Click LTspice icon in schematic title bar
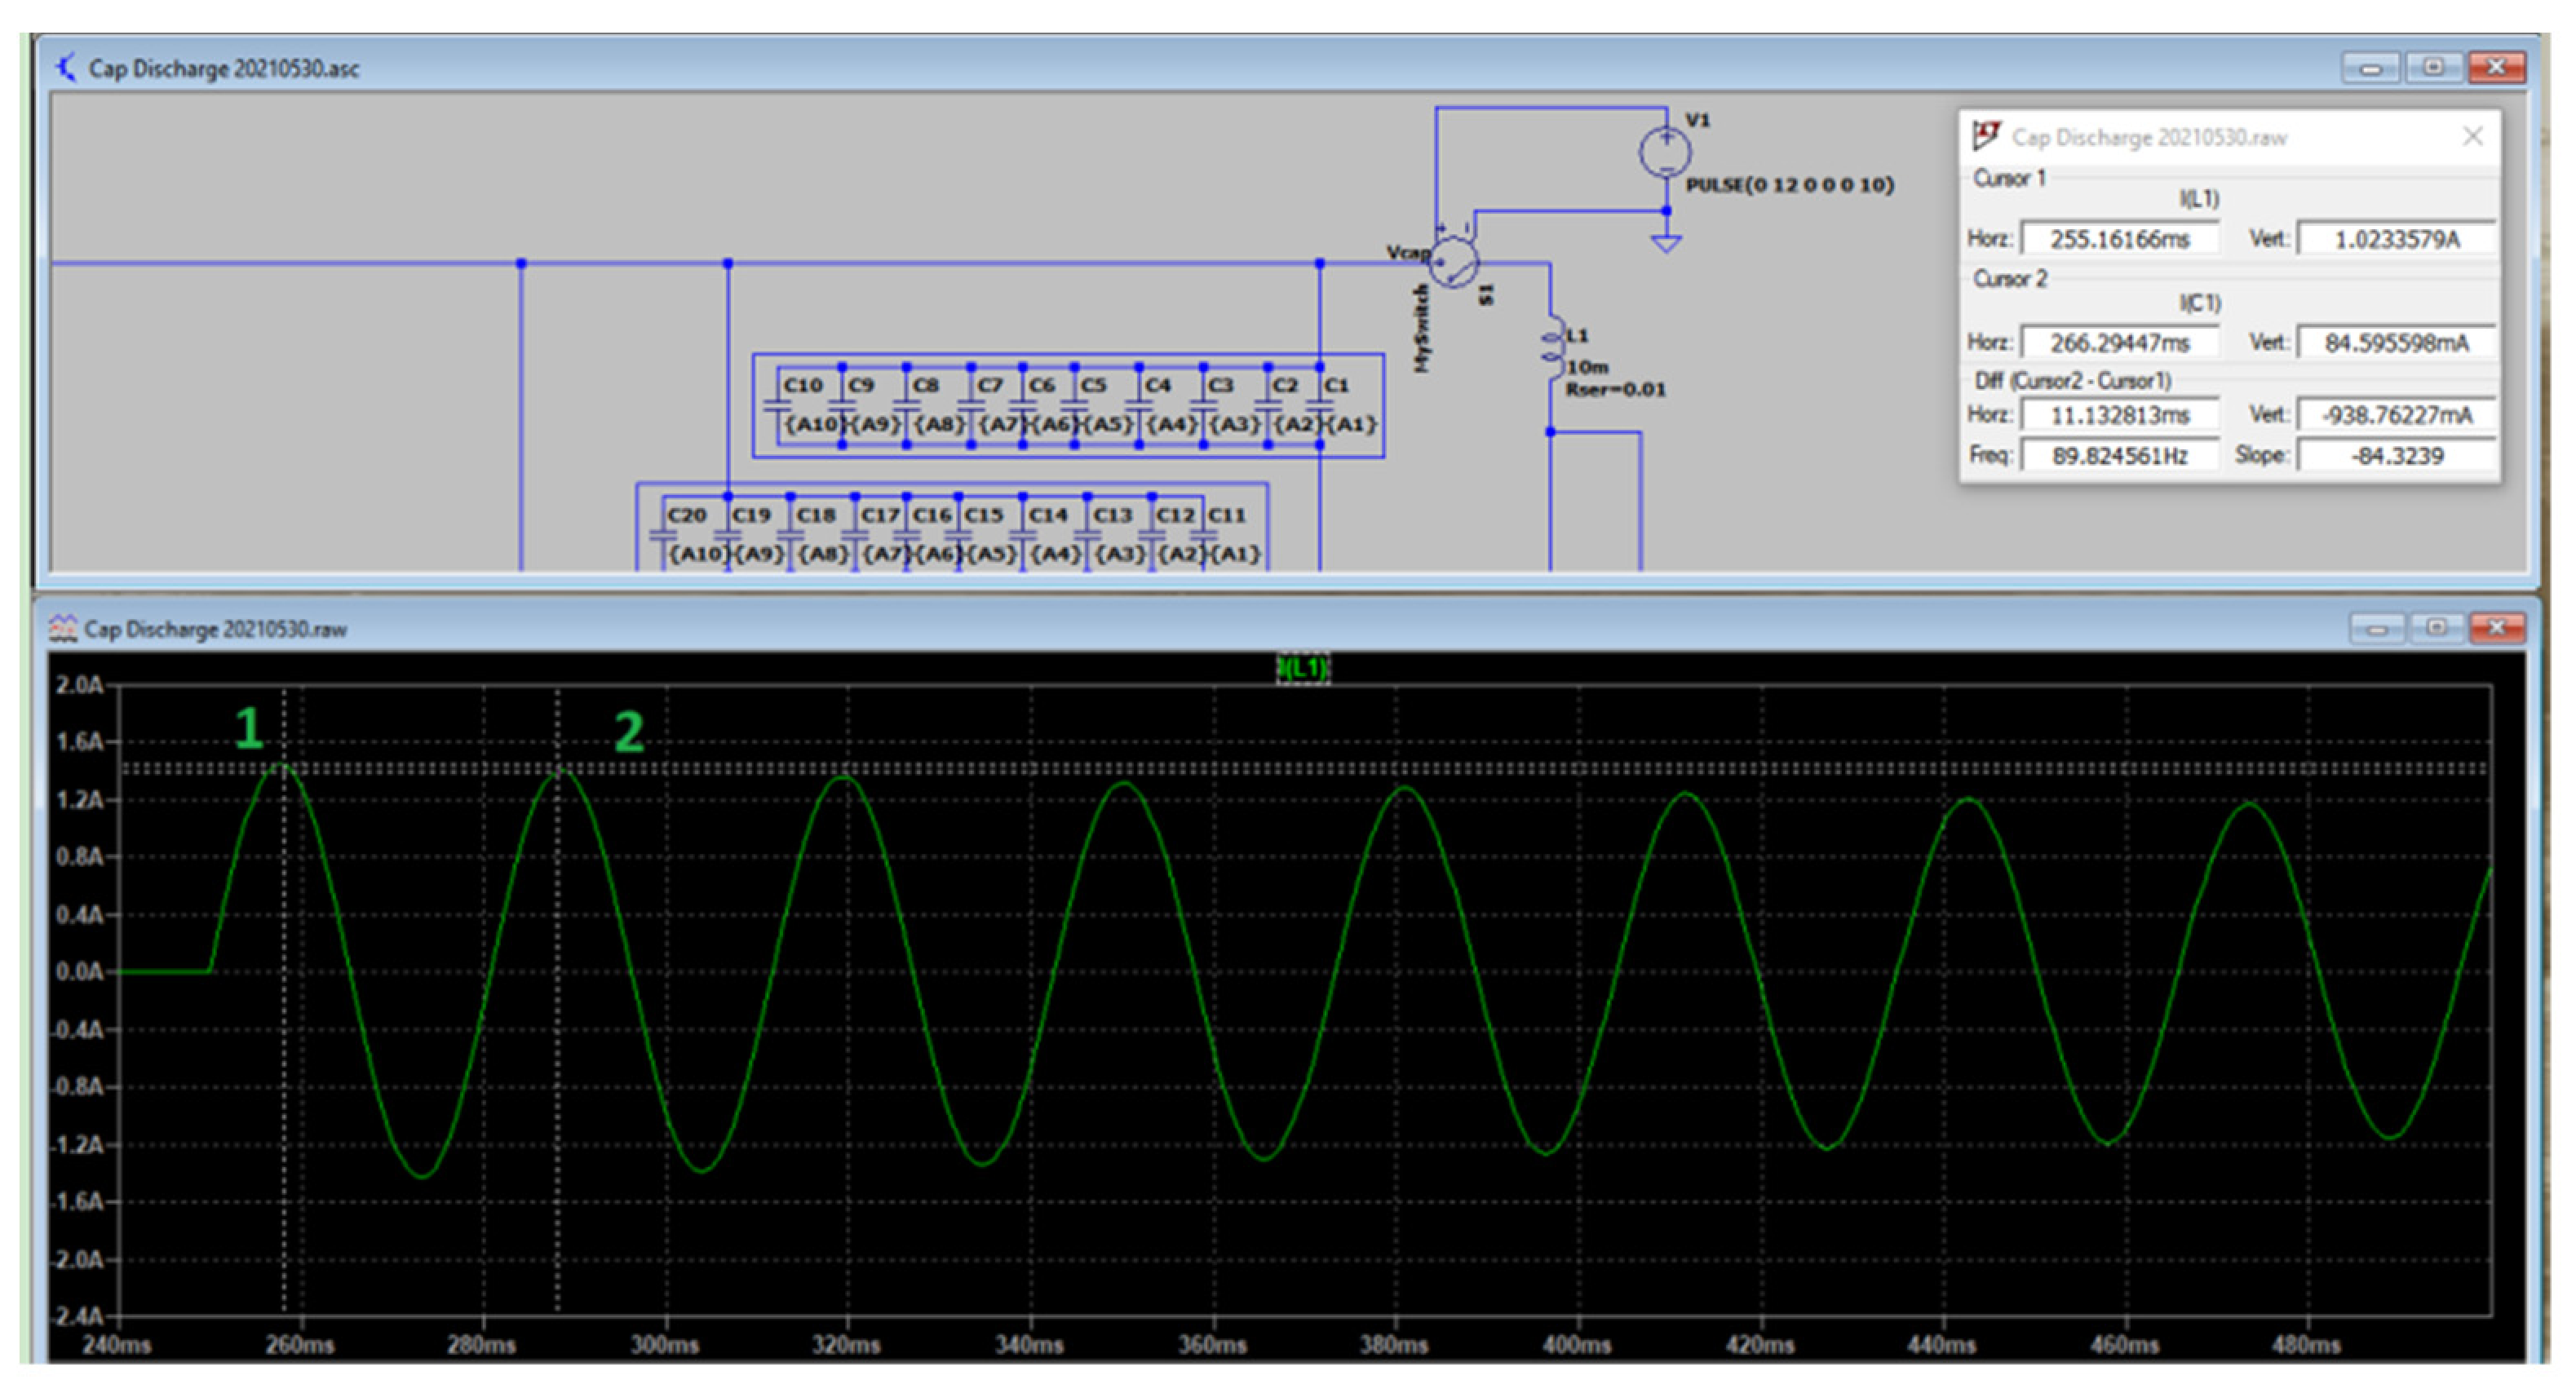This screenshot has height=1393, width=2576. click(x=67, y=68)
